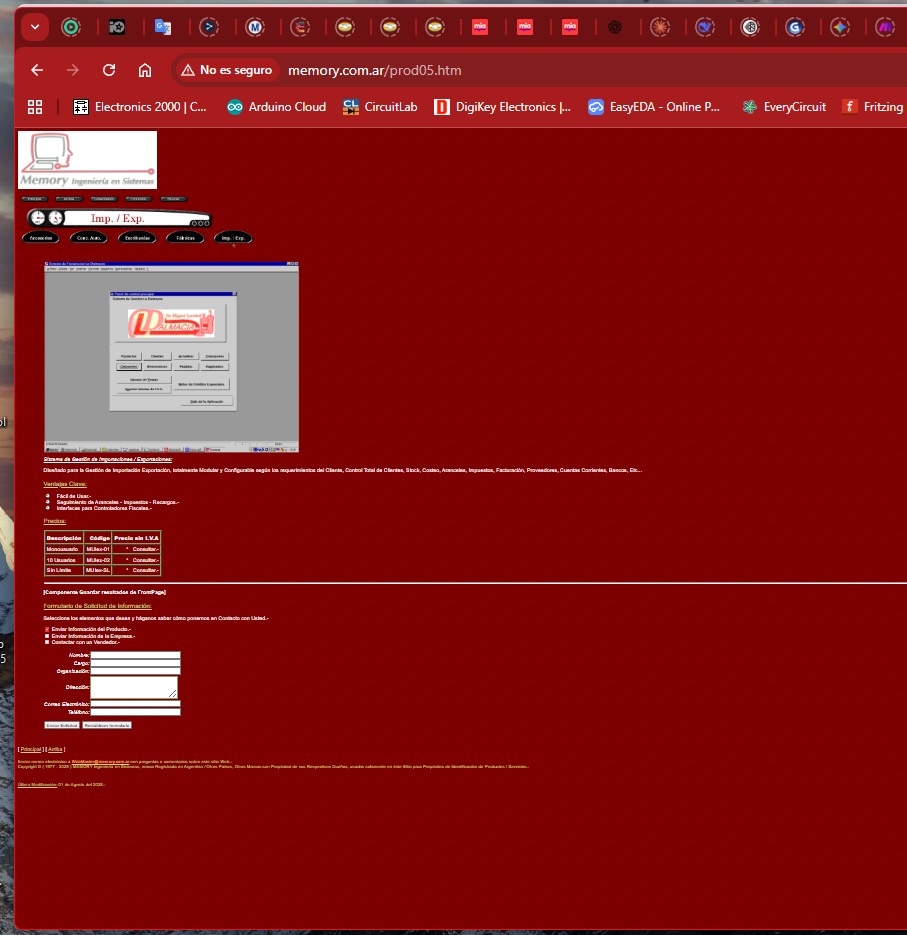Check Contactar con un Vendedor
The width and height of the screenshot is (907, 935).
click(47, 642)
